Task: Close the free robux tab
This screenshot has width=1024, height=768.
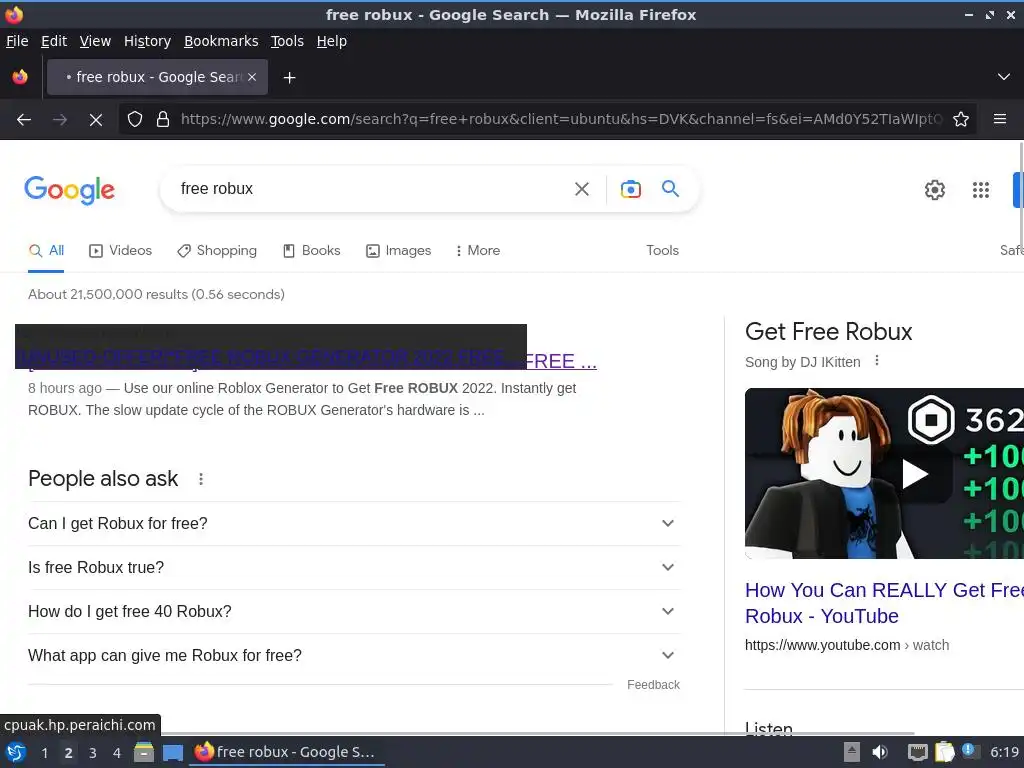Action: coord(252,77)
